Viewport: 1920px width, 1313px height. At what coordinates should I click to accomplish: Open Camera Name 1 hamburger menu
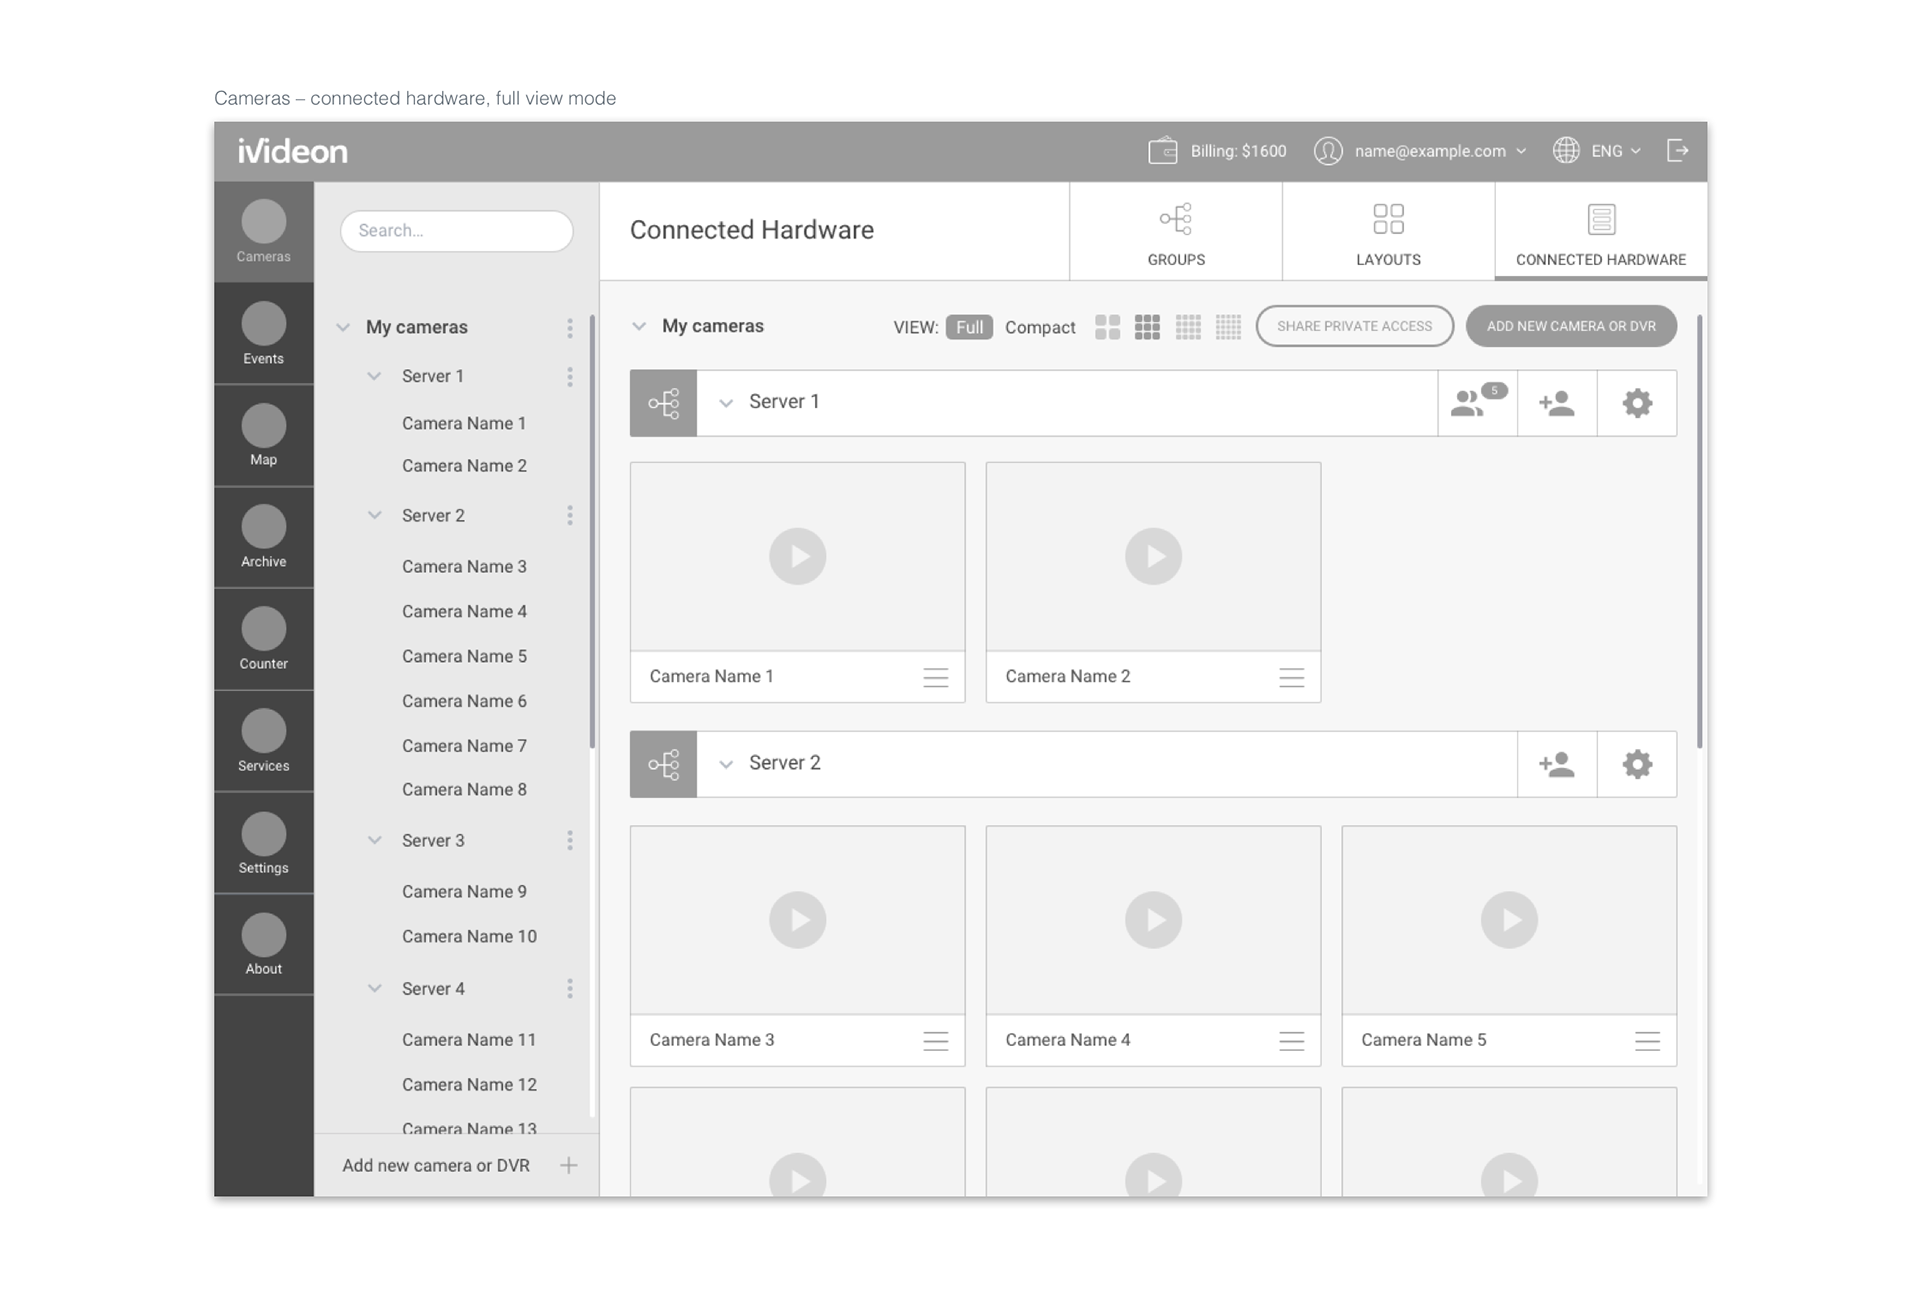(x=935, y=677)
